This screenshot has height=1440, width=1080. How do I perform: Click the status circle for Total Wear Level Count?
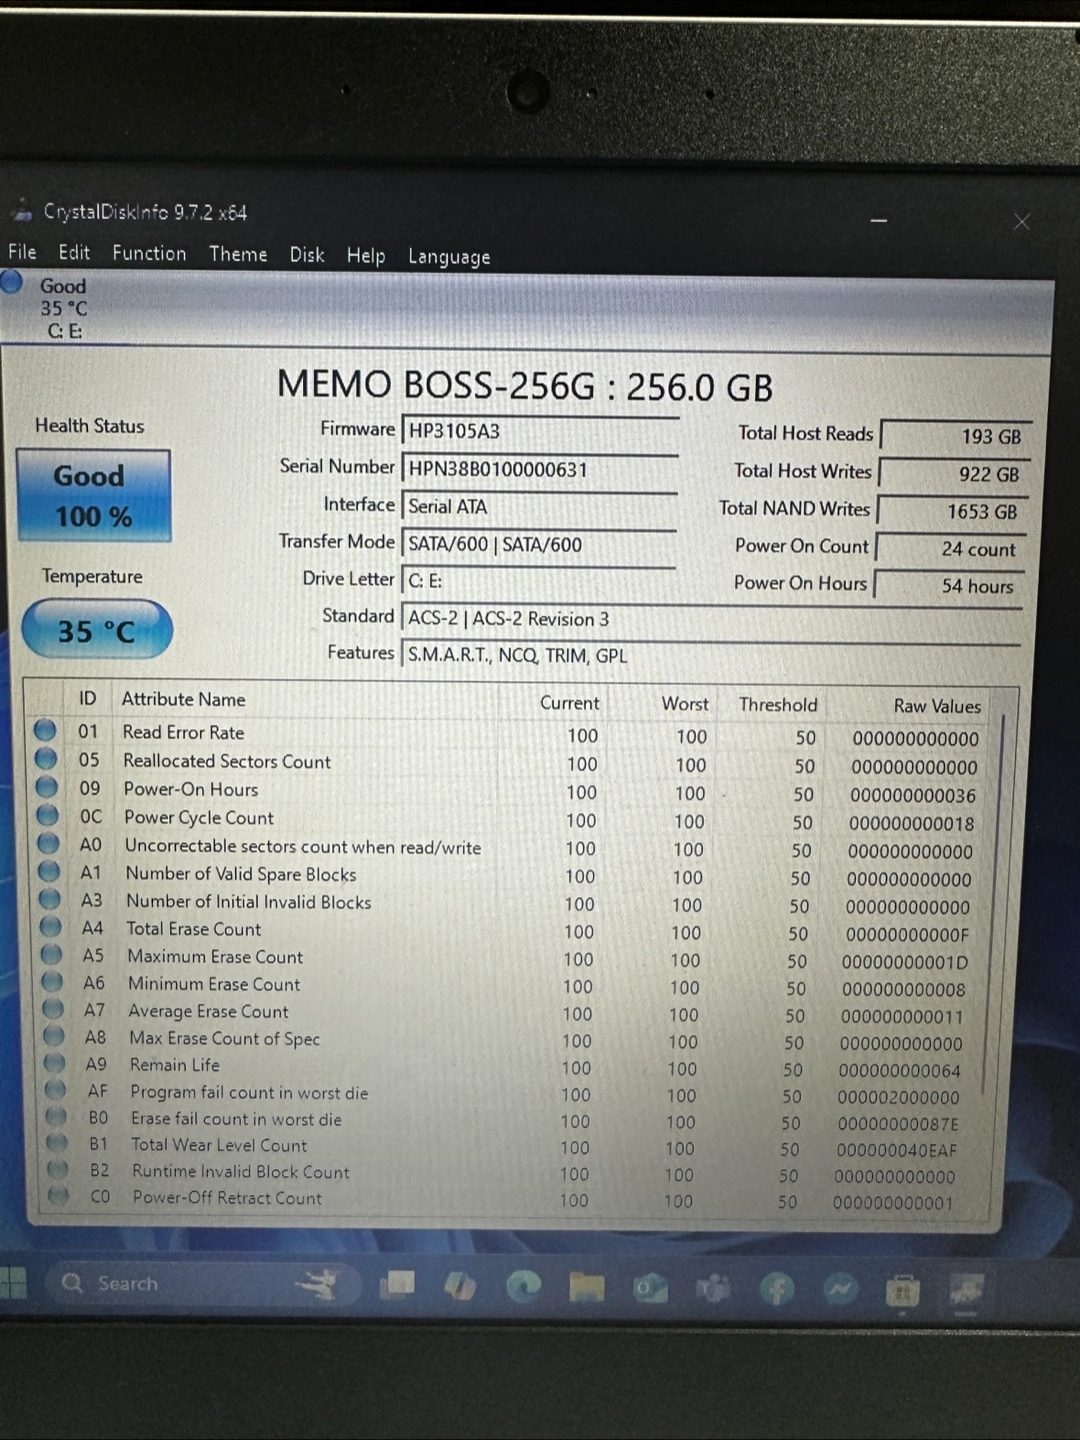(x=58, y=1142)
